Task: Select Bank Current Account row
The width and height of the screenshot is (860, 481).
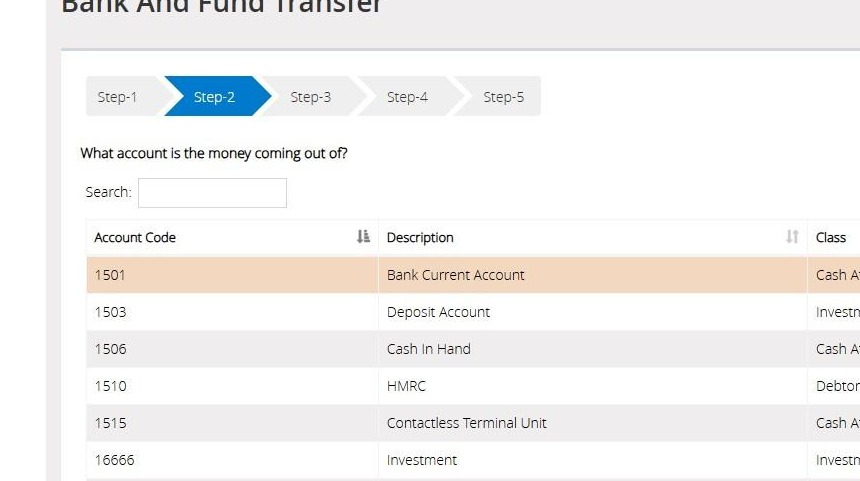Action: 473,274
